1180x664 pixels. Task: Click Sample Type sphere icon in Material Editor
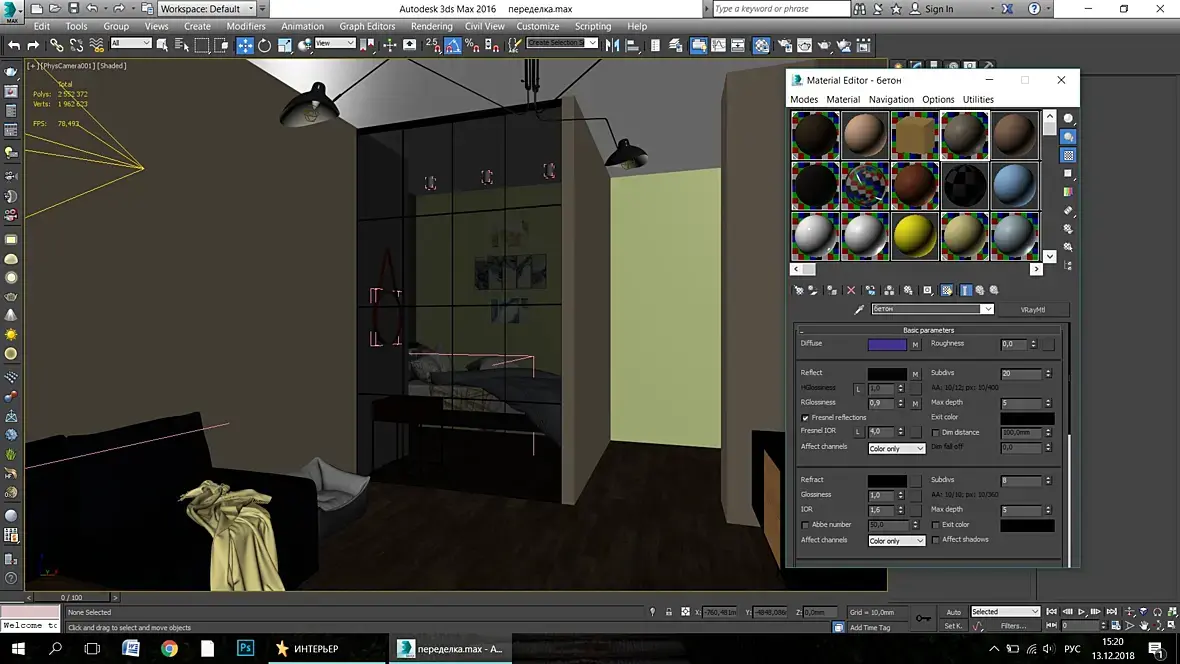click(x=1068, y=118)
